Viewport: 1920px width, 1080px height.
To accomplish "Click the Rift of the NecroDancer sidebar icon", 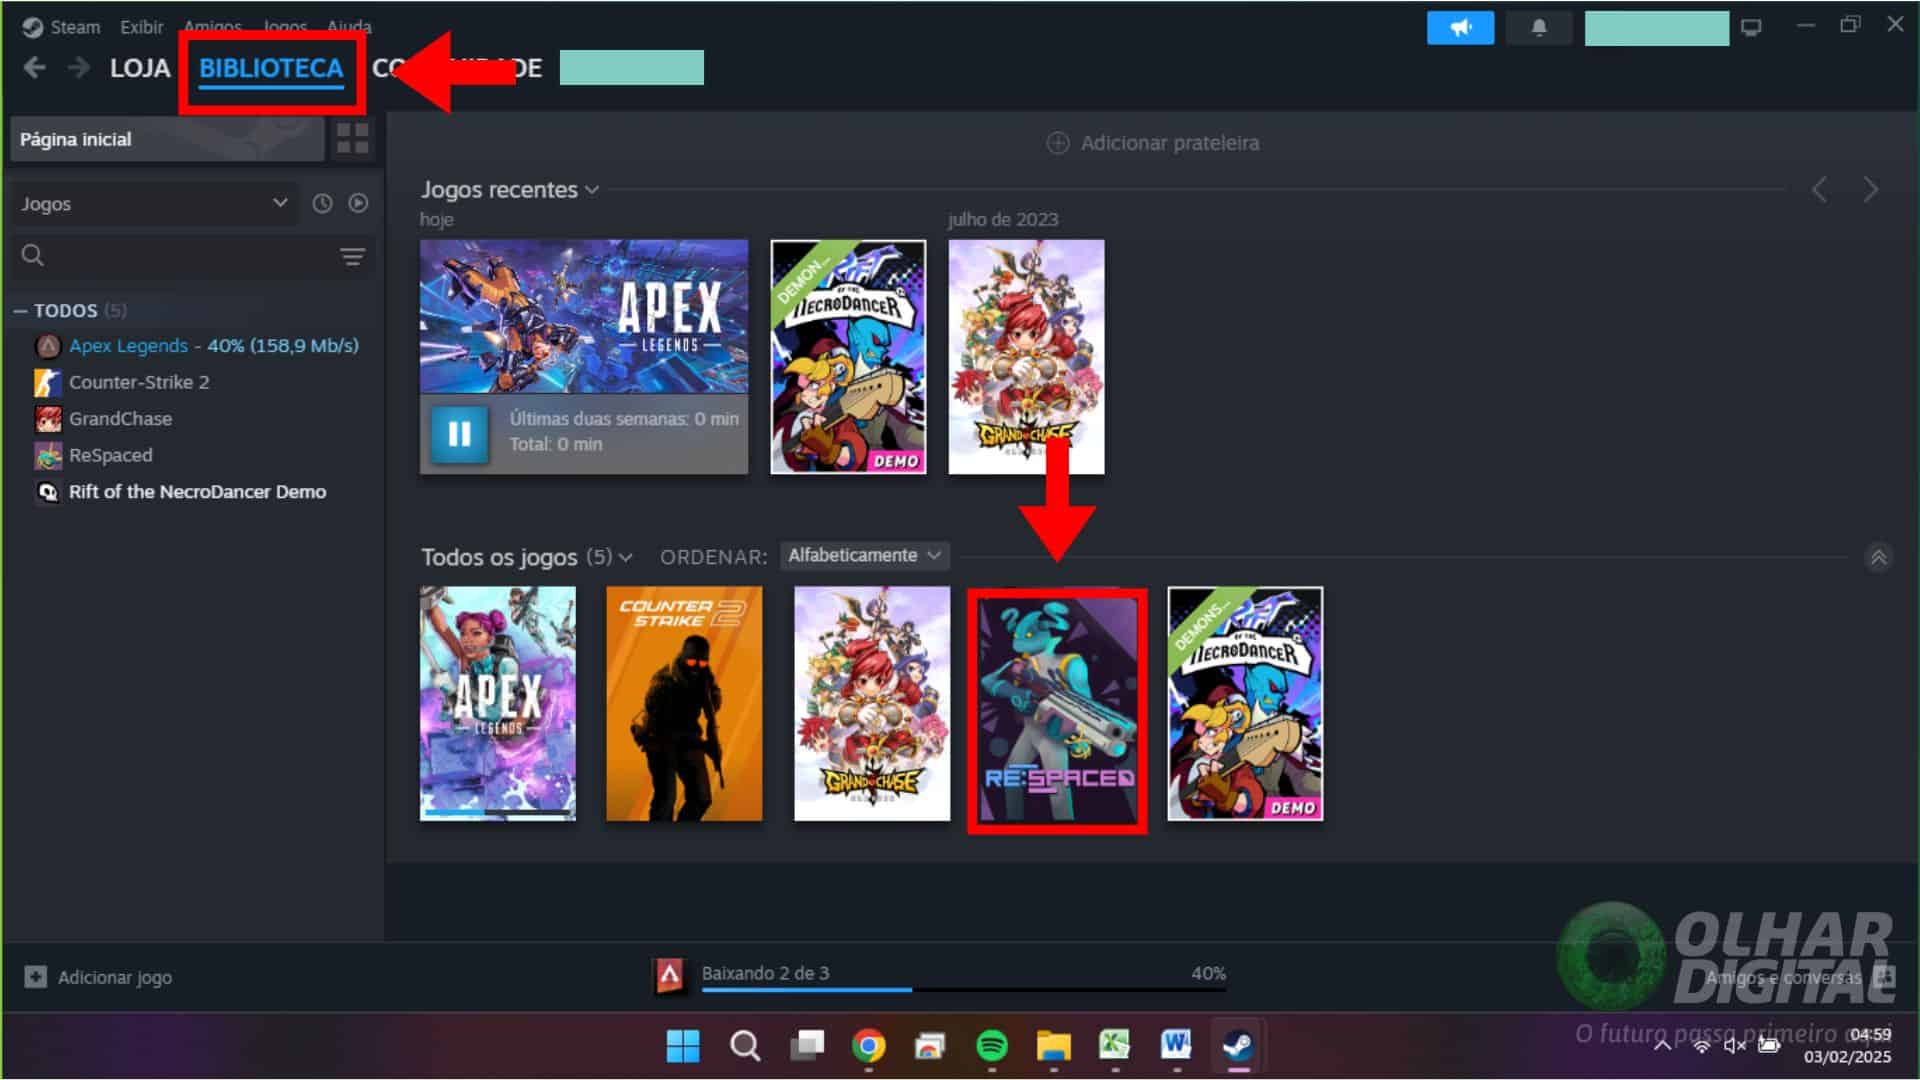I will [48, 492].
